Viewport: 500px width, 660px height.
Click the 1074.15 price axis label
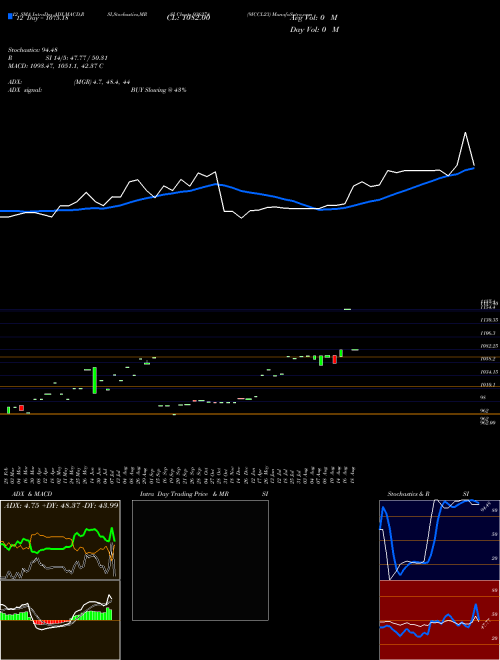point(489,372)
